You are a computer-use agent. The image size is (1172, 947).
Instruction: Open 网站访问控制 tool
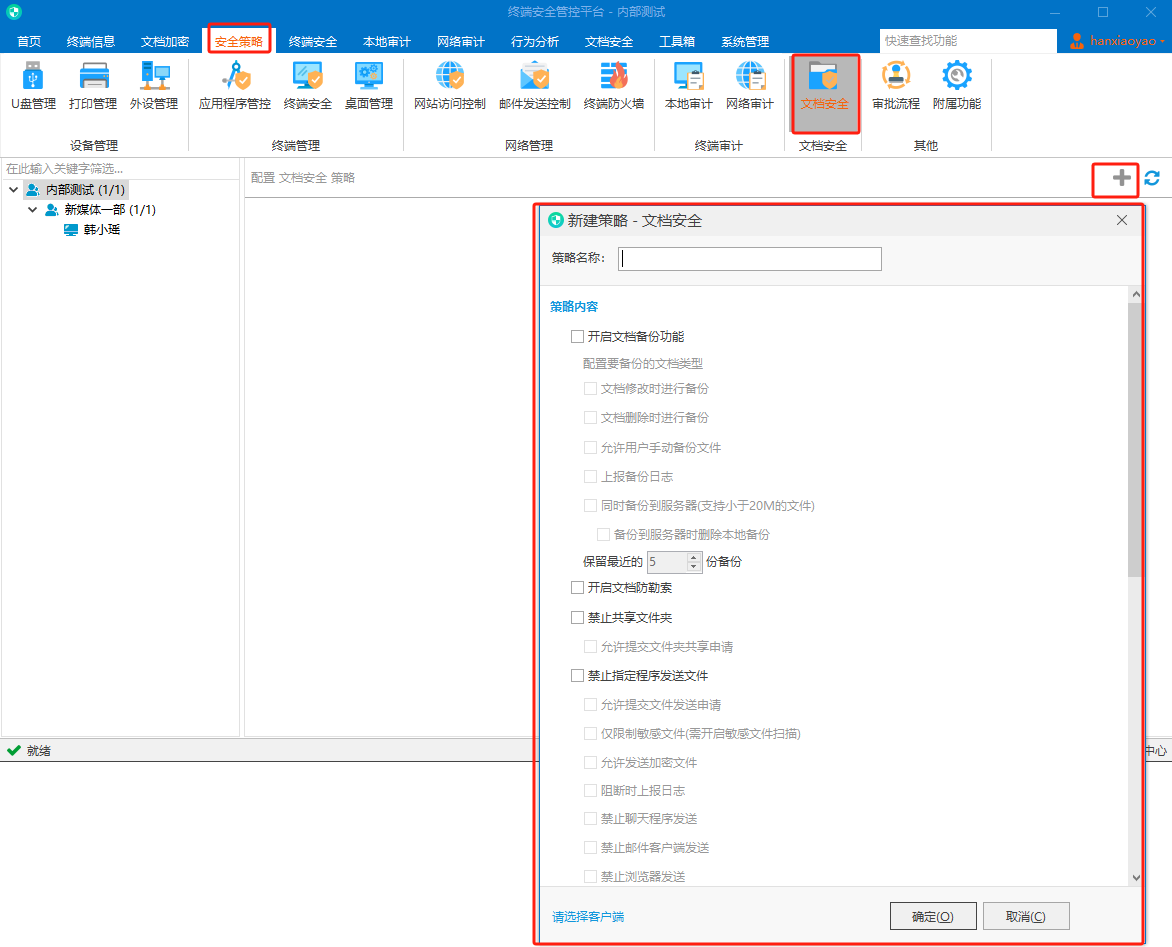tap(450, 86)
